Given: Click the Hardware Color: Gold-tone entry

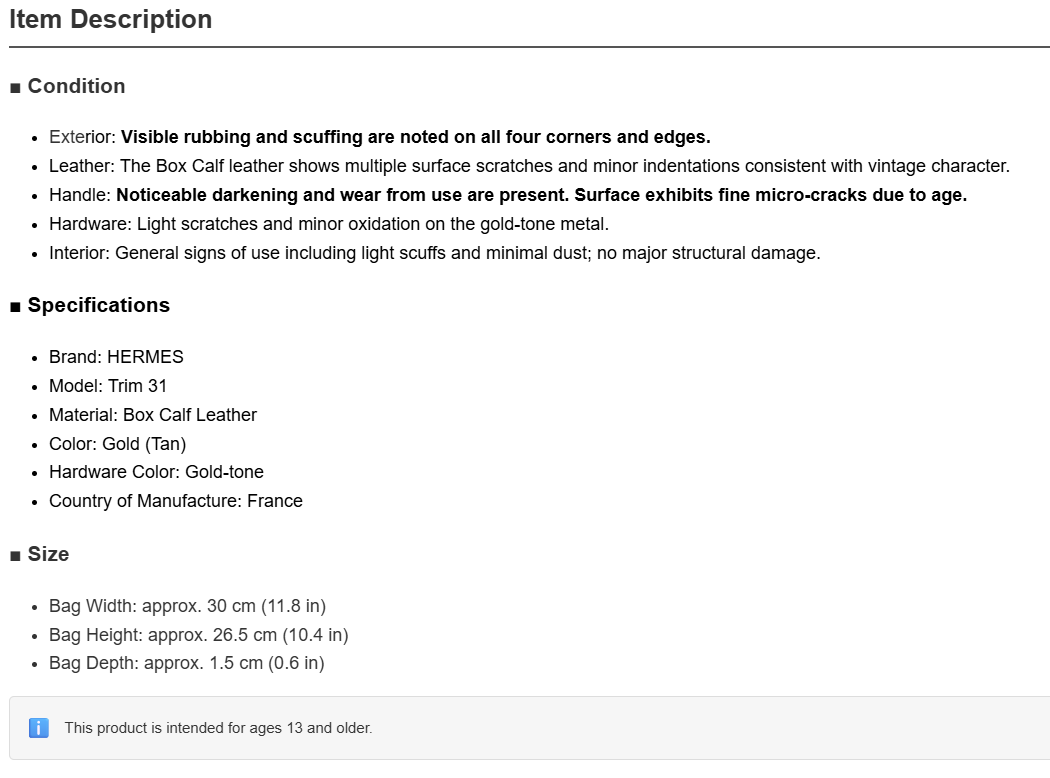Looking at the screenshot, I should coord(156,472).
